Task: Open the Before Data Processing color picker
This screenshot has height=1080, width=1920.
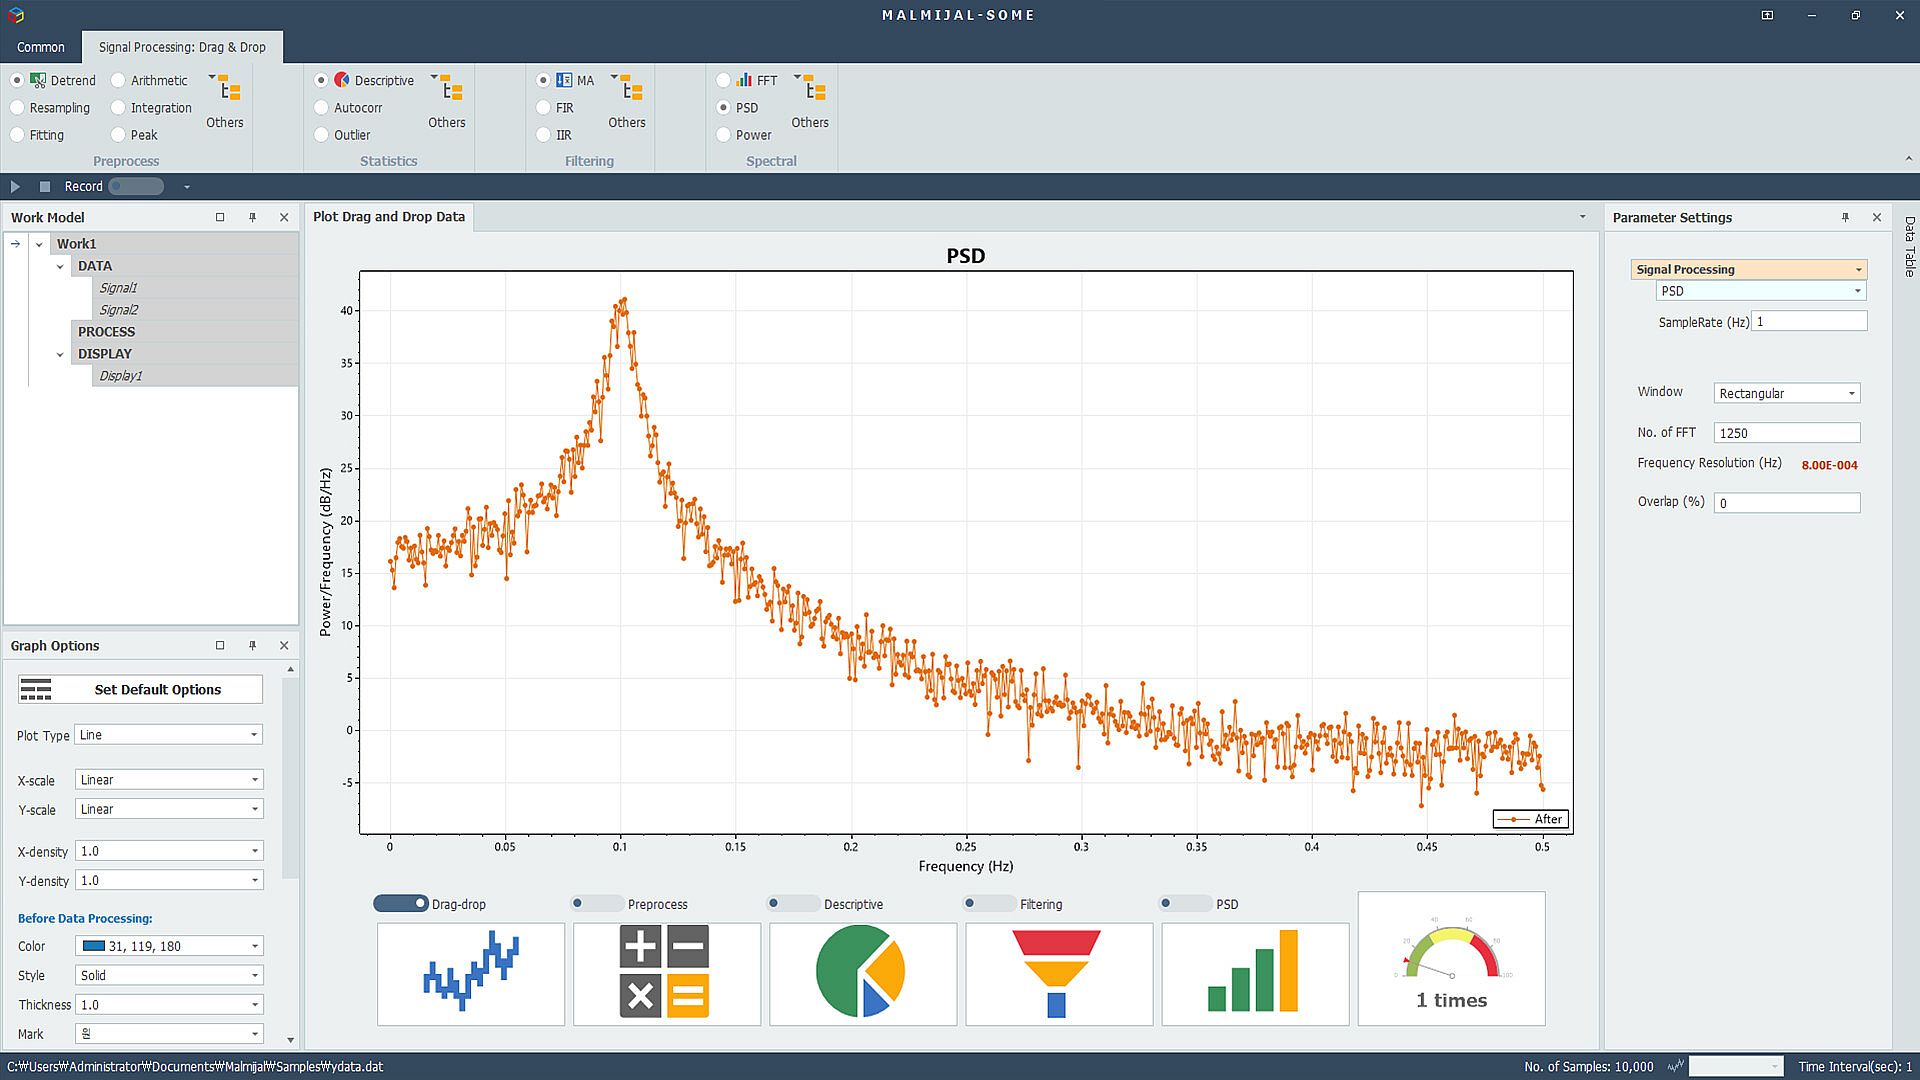Action: [x=168, y=945]
